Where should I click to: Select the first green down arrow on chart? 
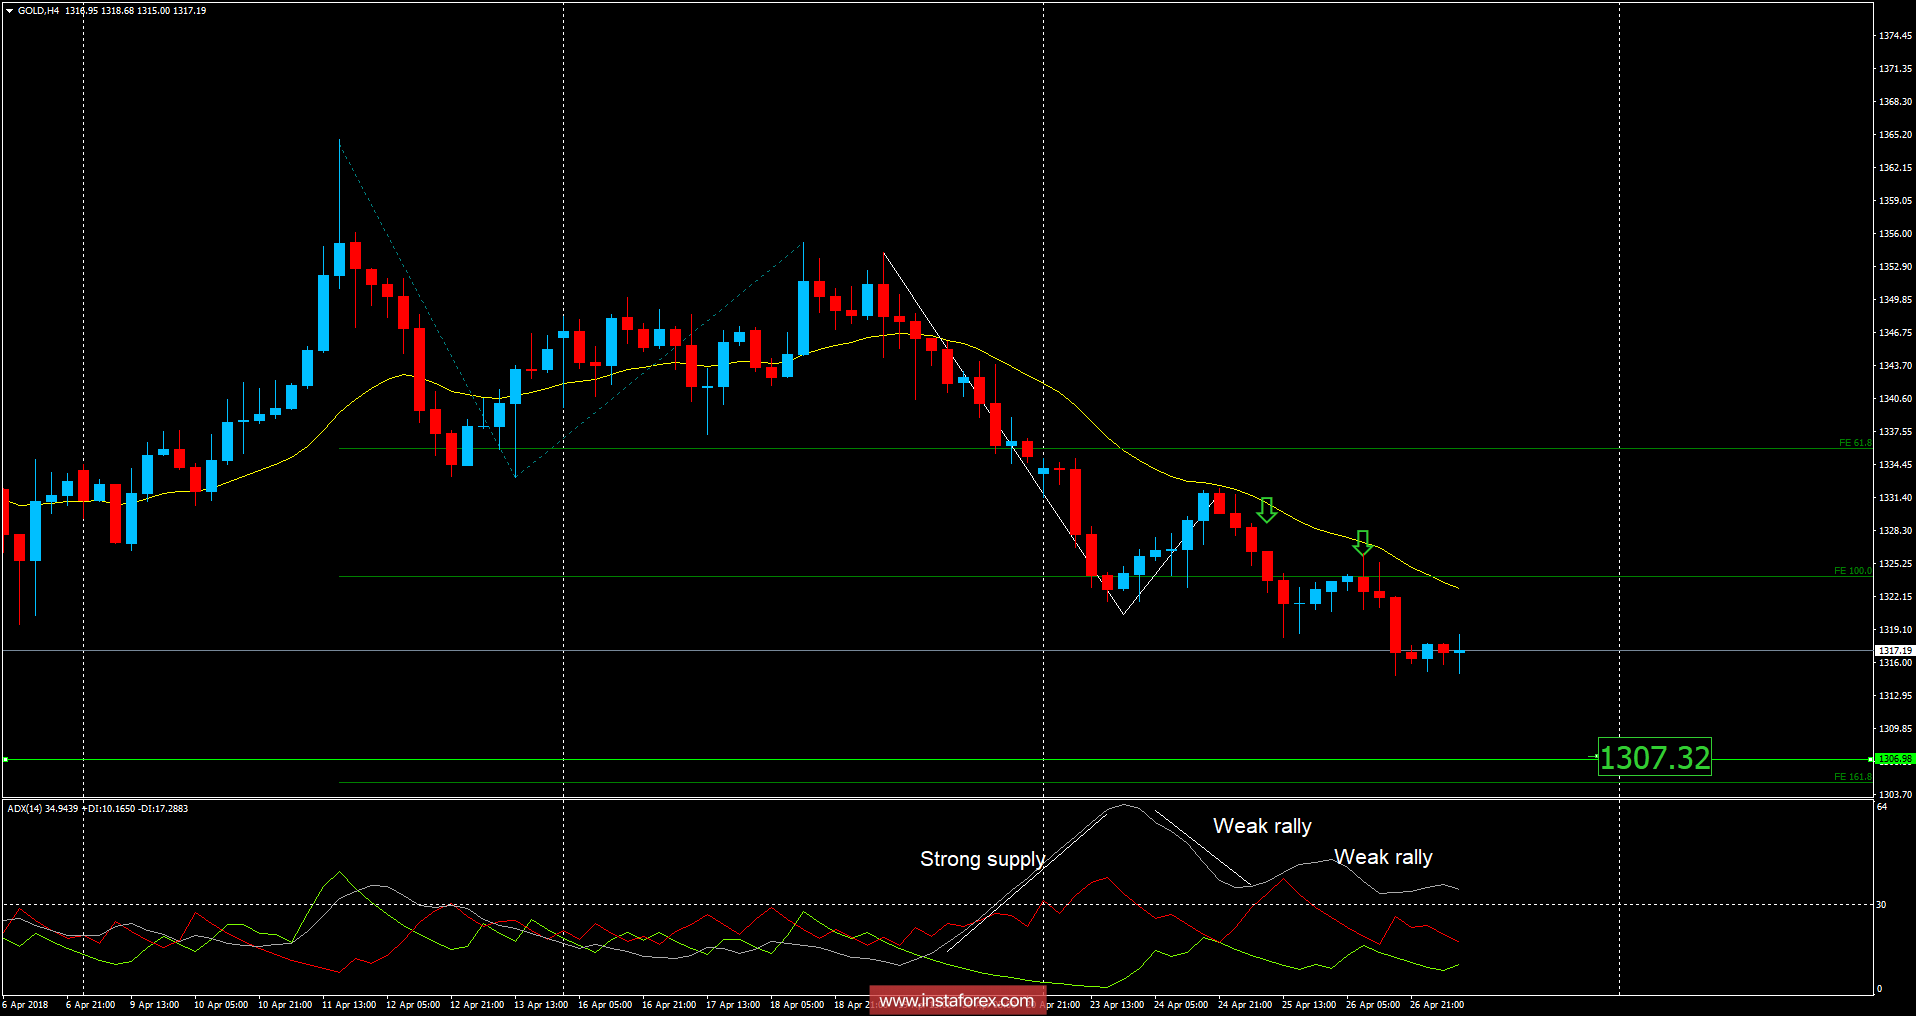pyautogui.click(x=1267, y=510)
